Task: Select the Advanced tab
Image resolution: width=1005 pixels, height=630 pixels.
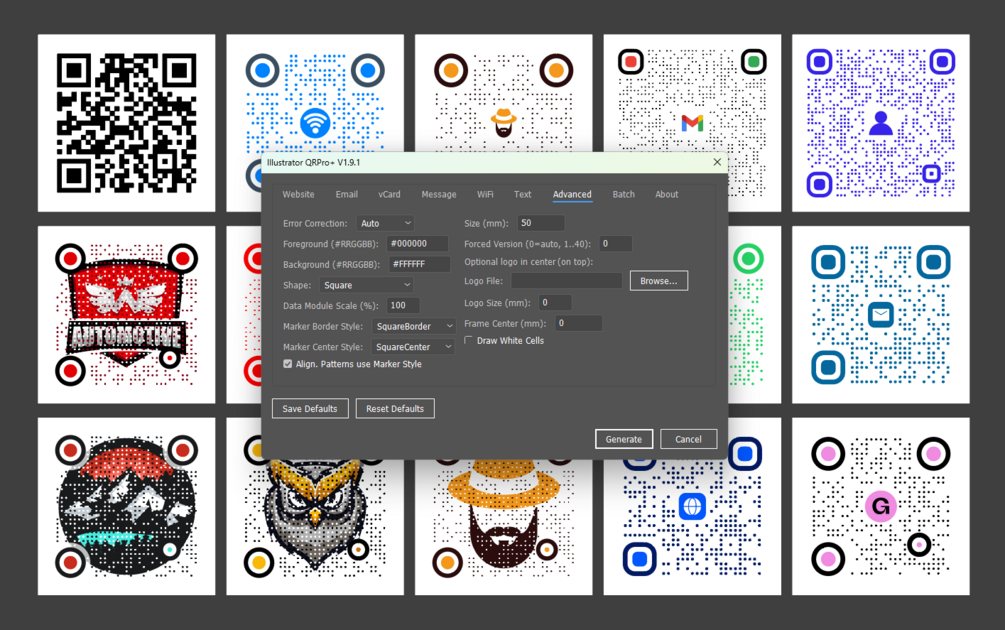Action: tap(572, 194)
